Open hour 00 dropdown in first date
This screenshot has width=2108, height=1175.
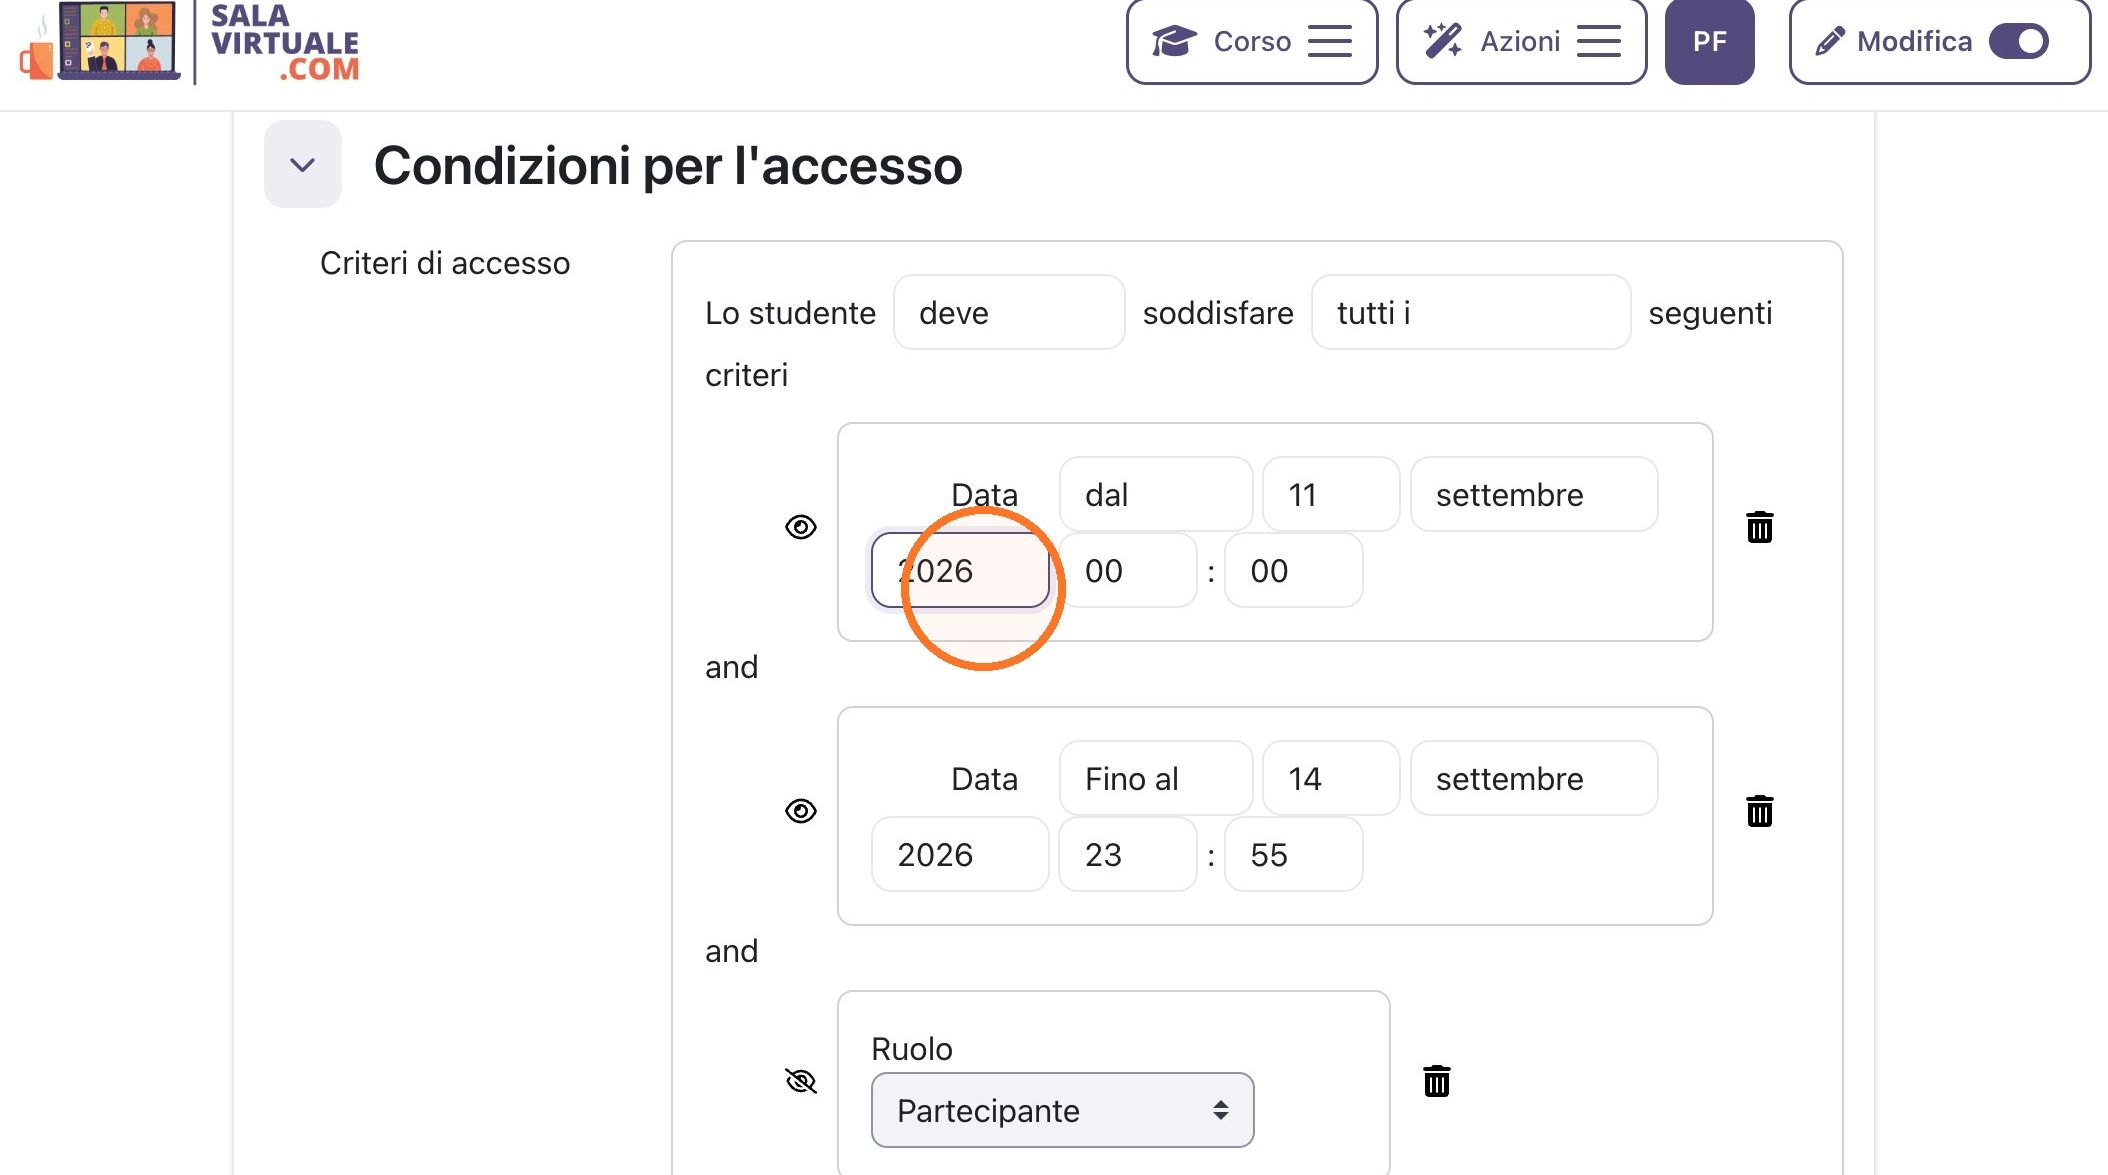pyautogui.click(x=1128, y=570)
